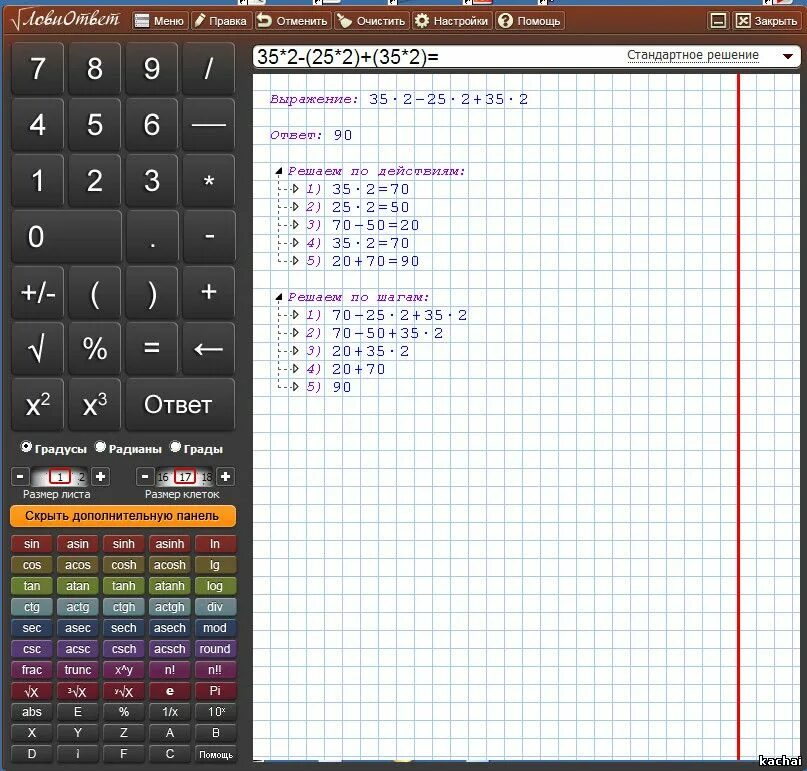Insert the constant e
This screenshot has width=807, height=771.
pos(169,691)
